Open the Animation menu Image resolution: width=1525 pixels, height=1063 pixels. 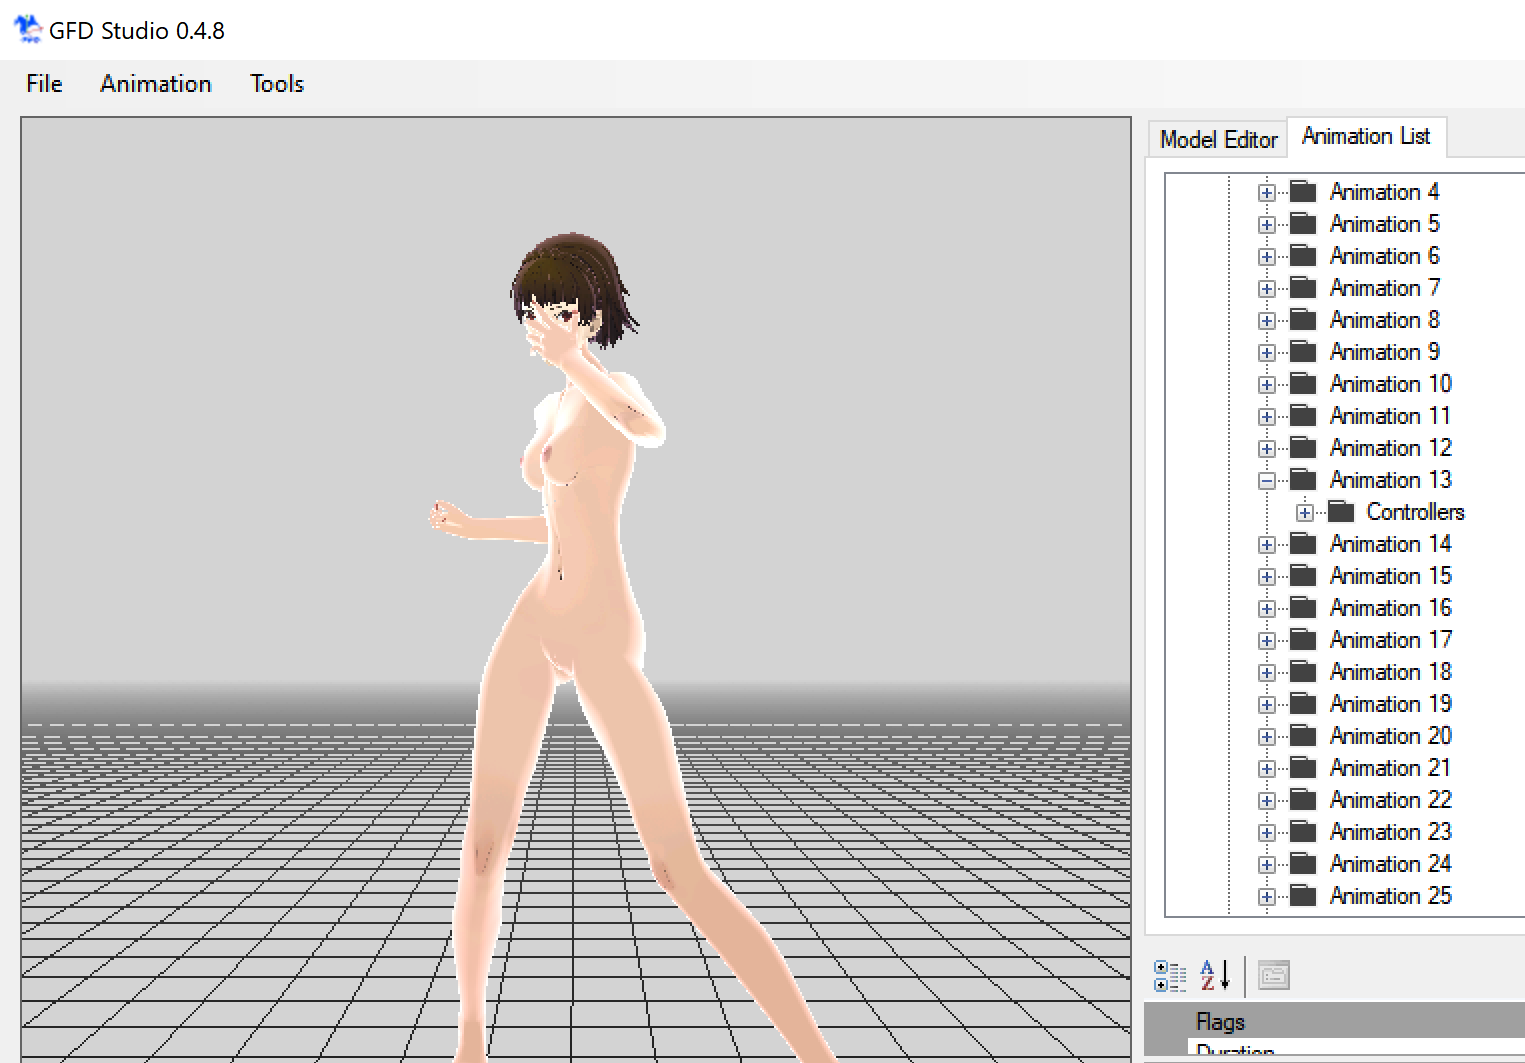(156, 84)
